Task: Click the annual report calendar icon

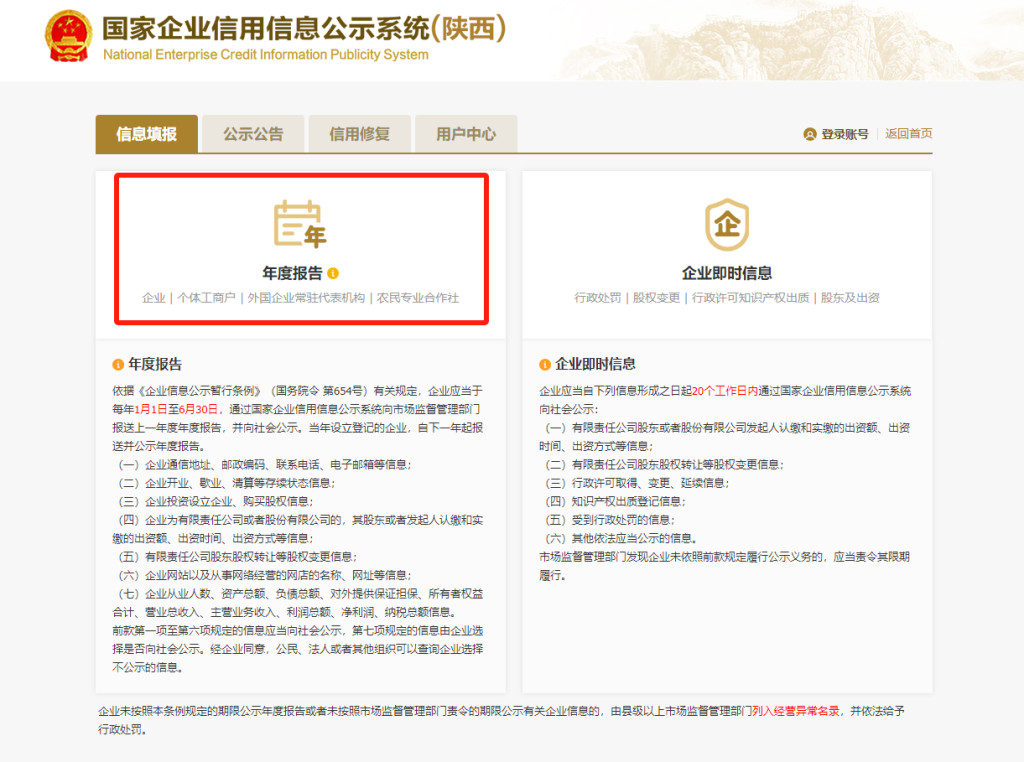Action: pyautogui.click(x=300, y=223)
